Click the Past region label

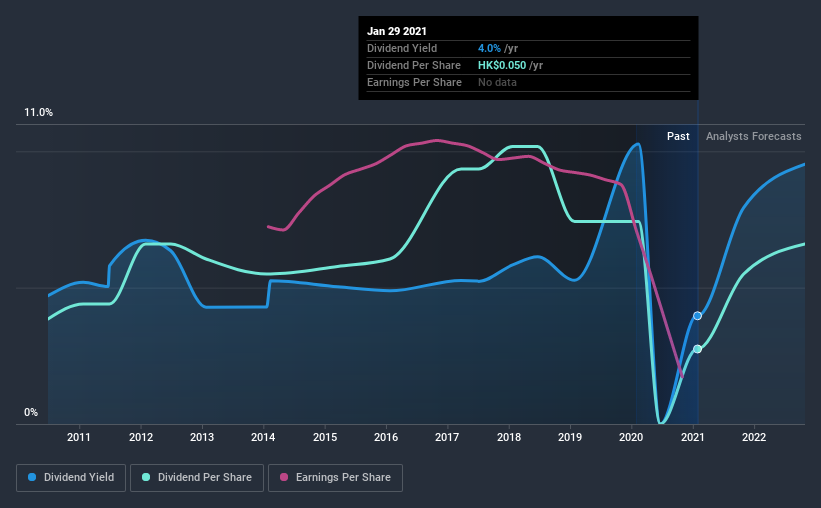pyautogui.click(x=678, y=136)
